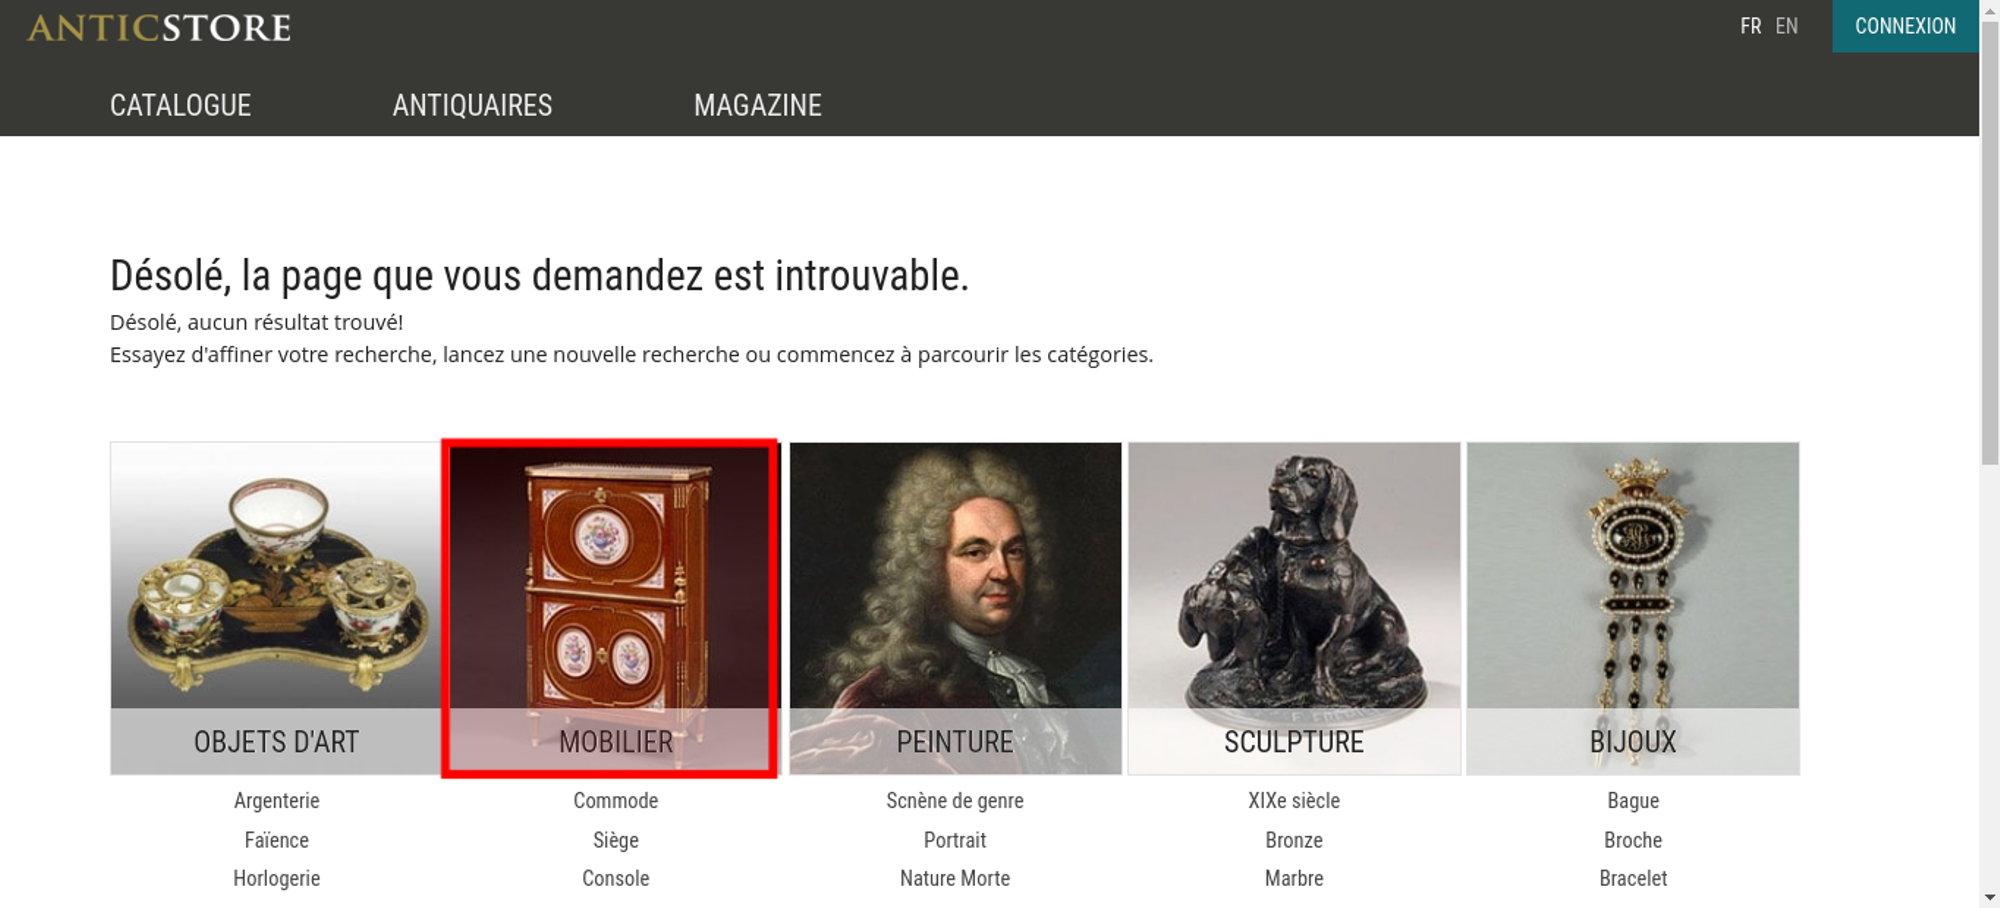Open the Magazine section
The height and width of the screenshot is (908, 2000).
click(758, 105)
